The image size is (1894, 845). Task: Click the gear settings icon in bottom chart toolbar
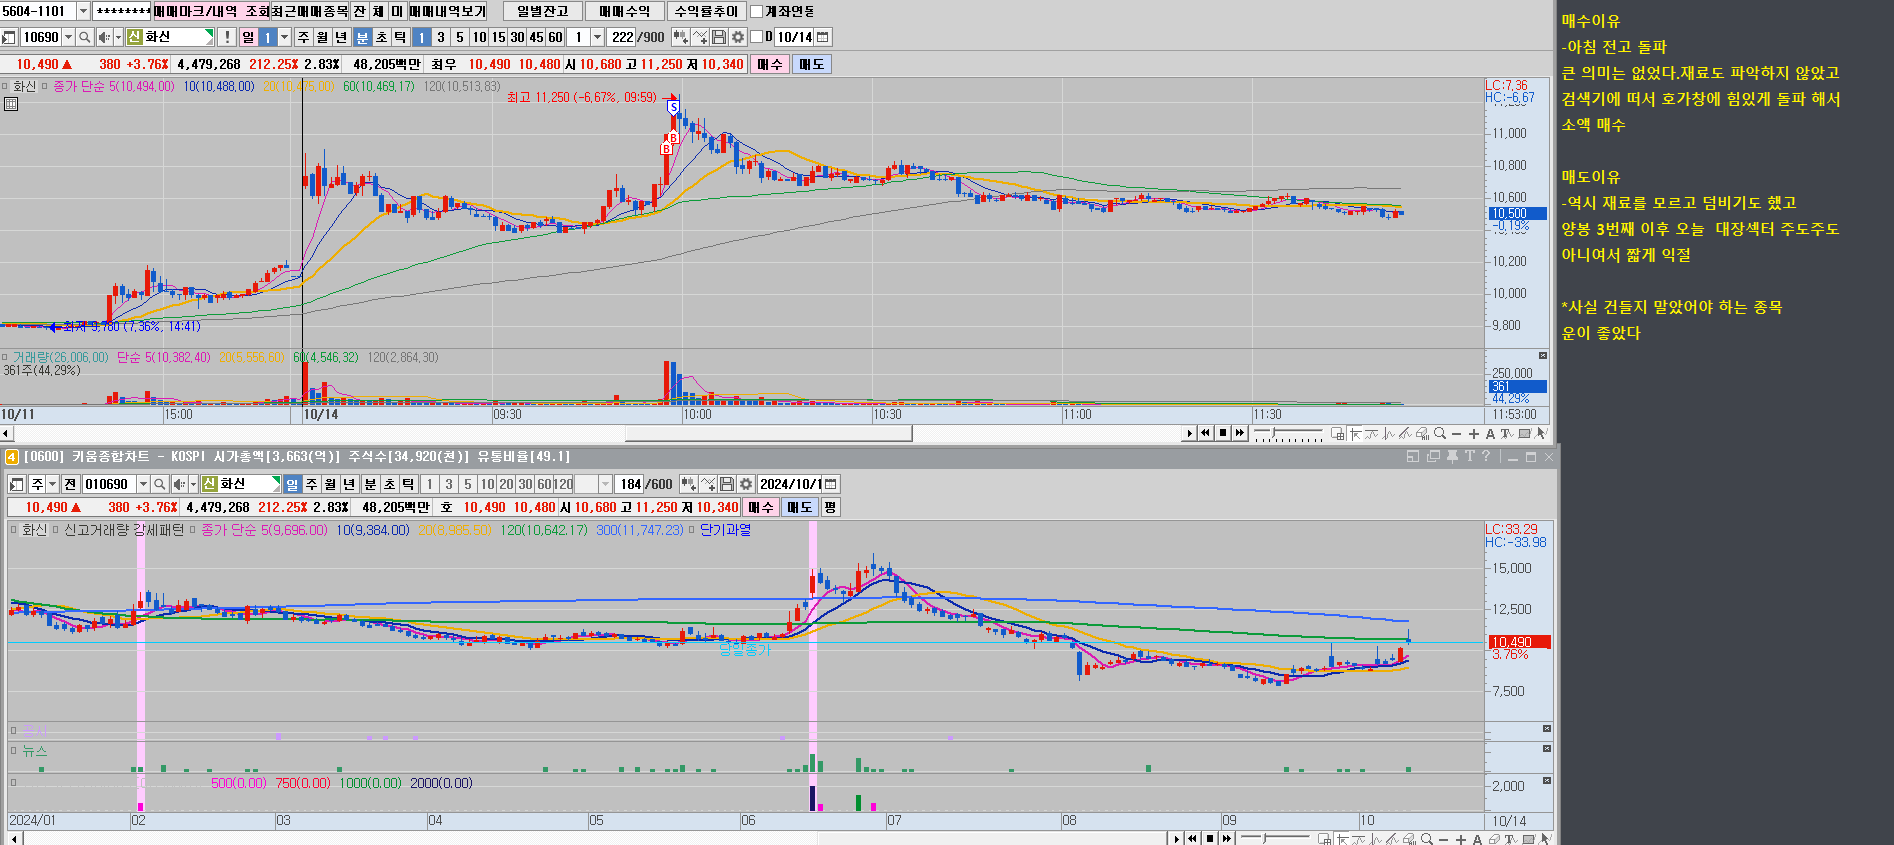746,484
